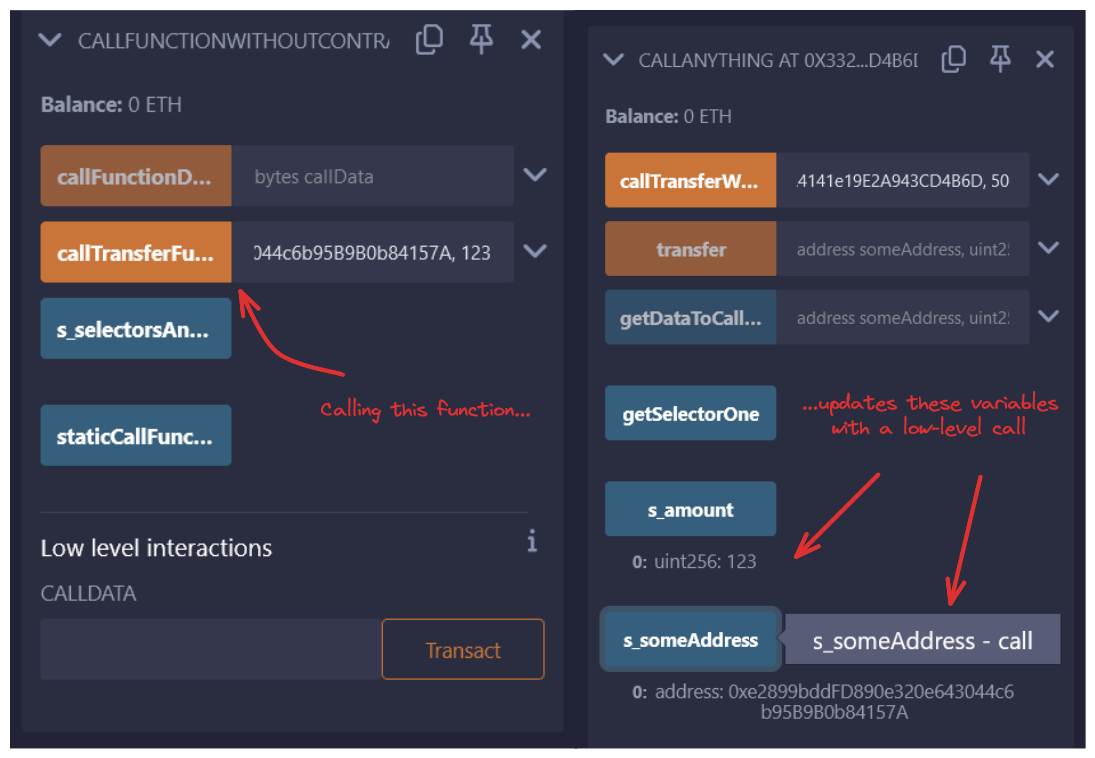Call the s_someAddress getter
The height and width of the screenshot is (758, 1095).
(690, 640)
